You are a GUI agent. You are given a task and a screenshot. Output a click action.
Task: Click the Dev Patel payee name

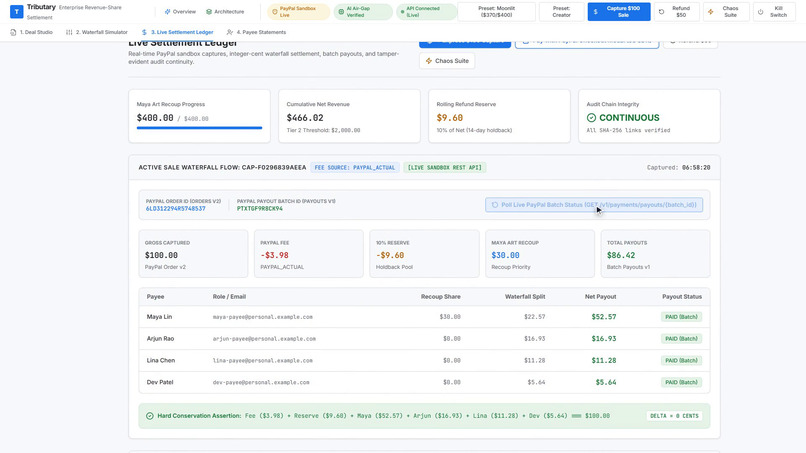pyautogui.click(x=160, y=382)
